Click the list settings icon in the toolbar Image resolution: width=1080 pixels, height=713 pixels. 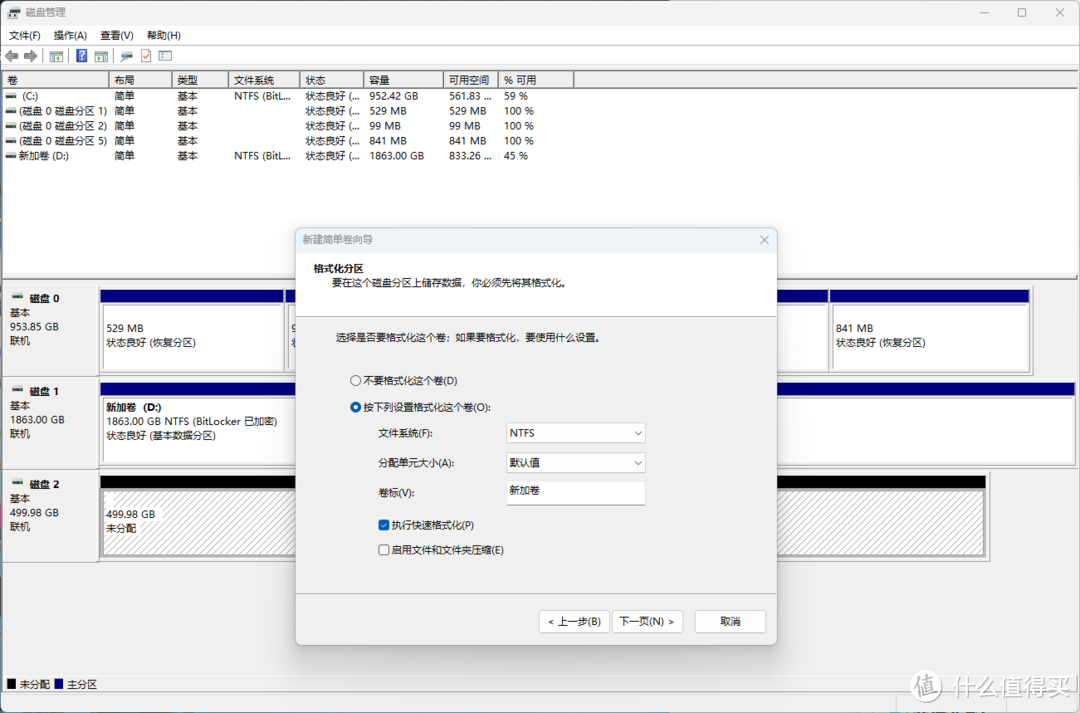click(x=165, y=56)
